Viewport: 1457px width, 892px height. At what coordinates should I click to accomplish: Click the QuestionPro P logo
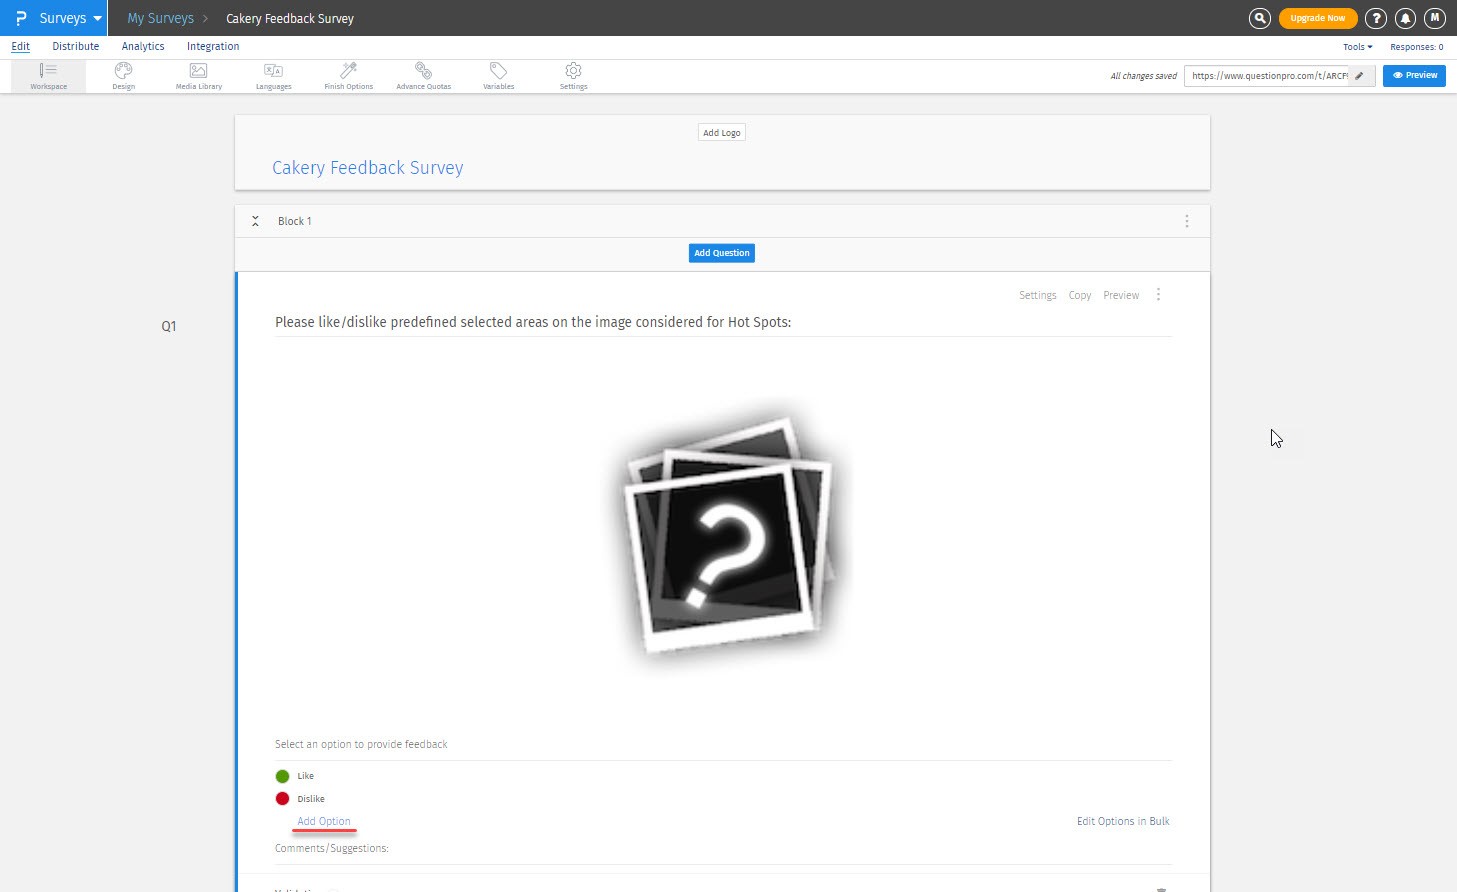point(20,18)
